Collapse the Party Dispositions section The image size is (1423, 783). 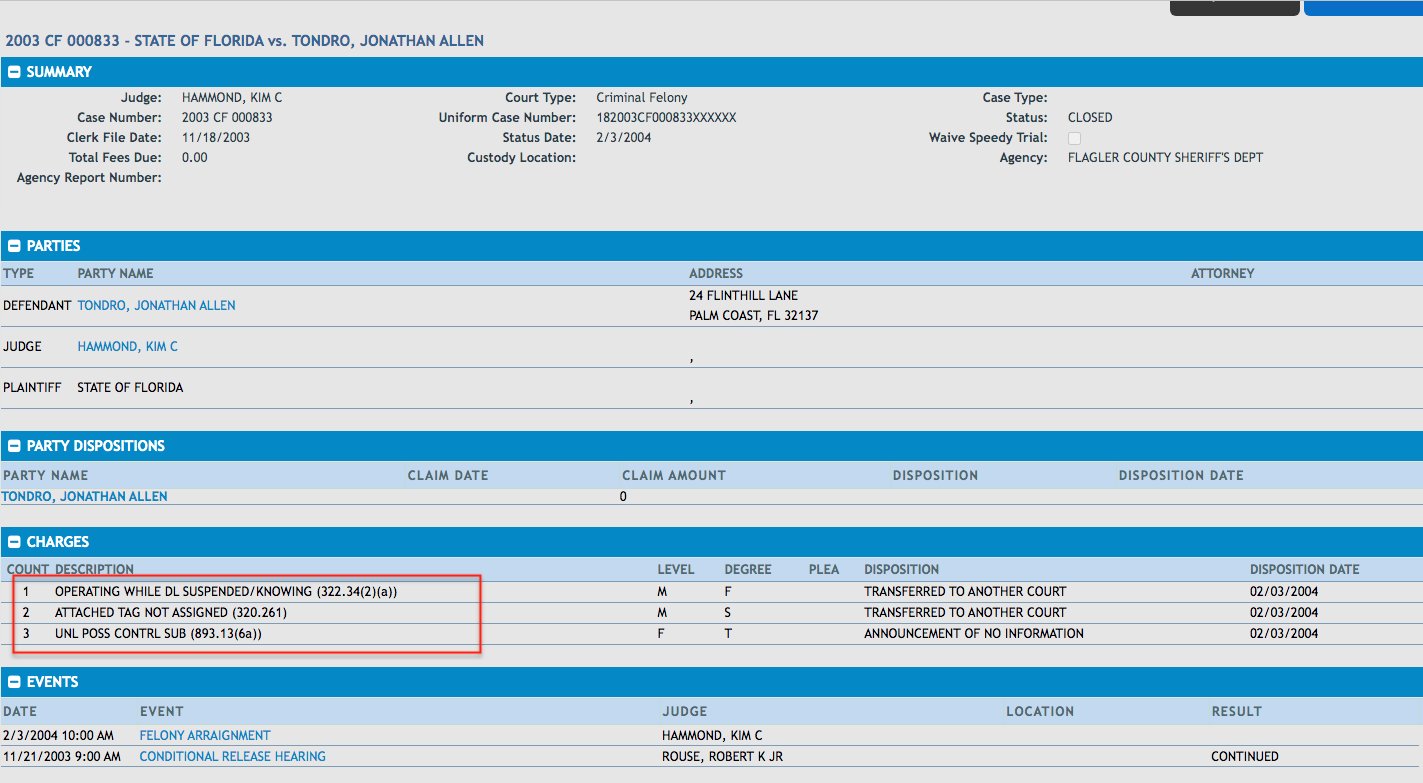pos(13,446)
